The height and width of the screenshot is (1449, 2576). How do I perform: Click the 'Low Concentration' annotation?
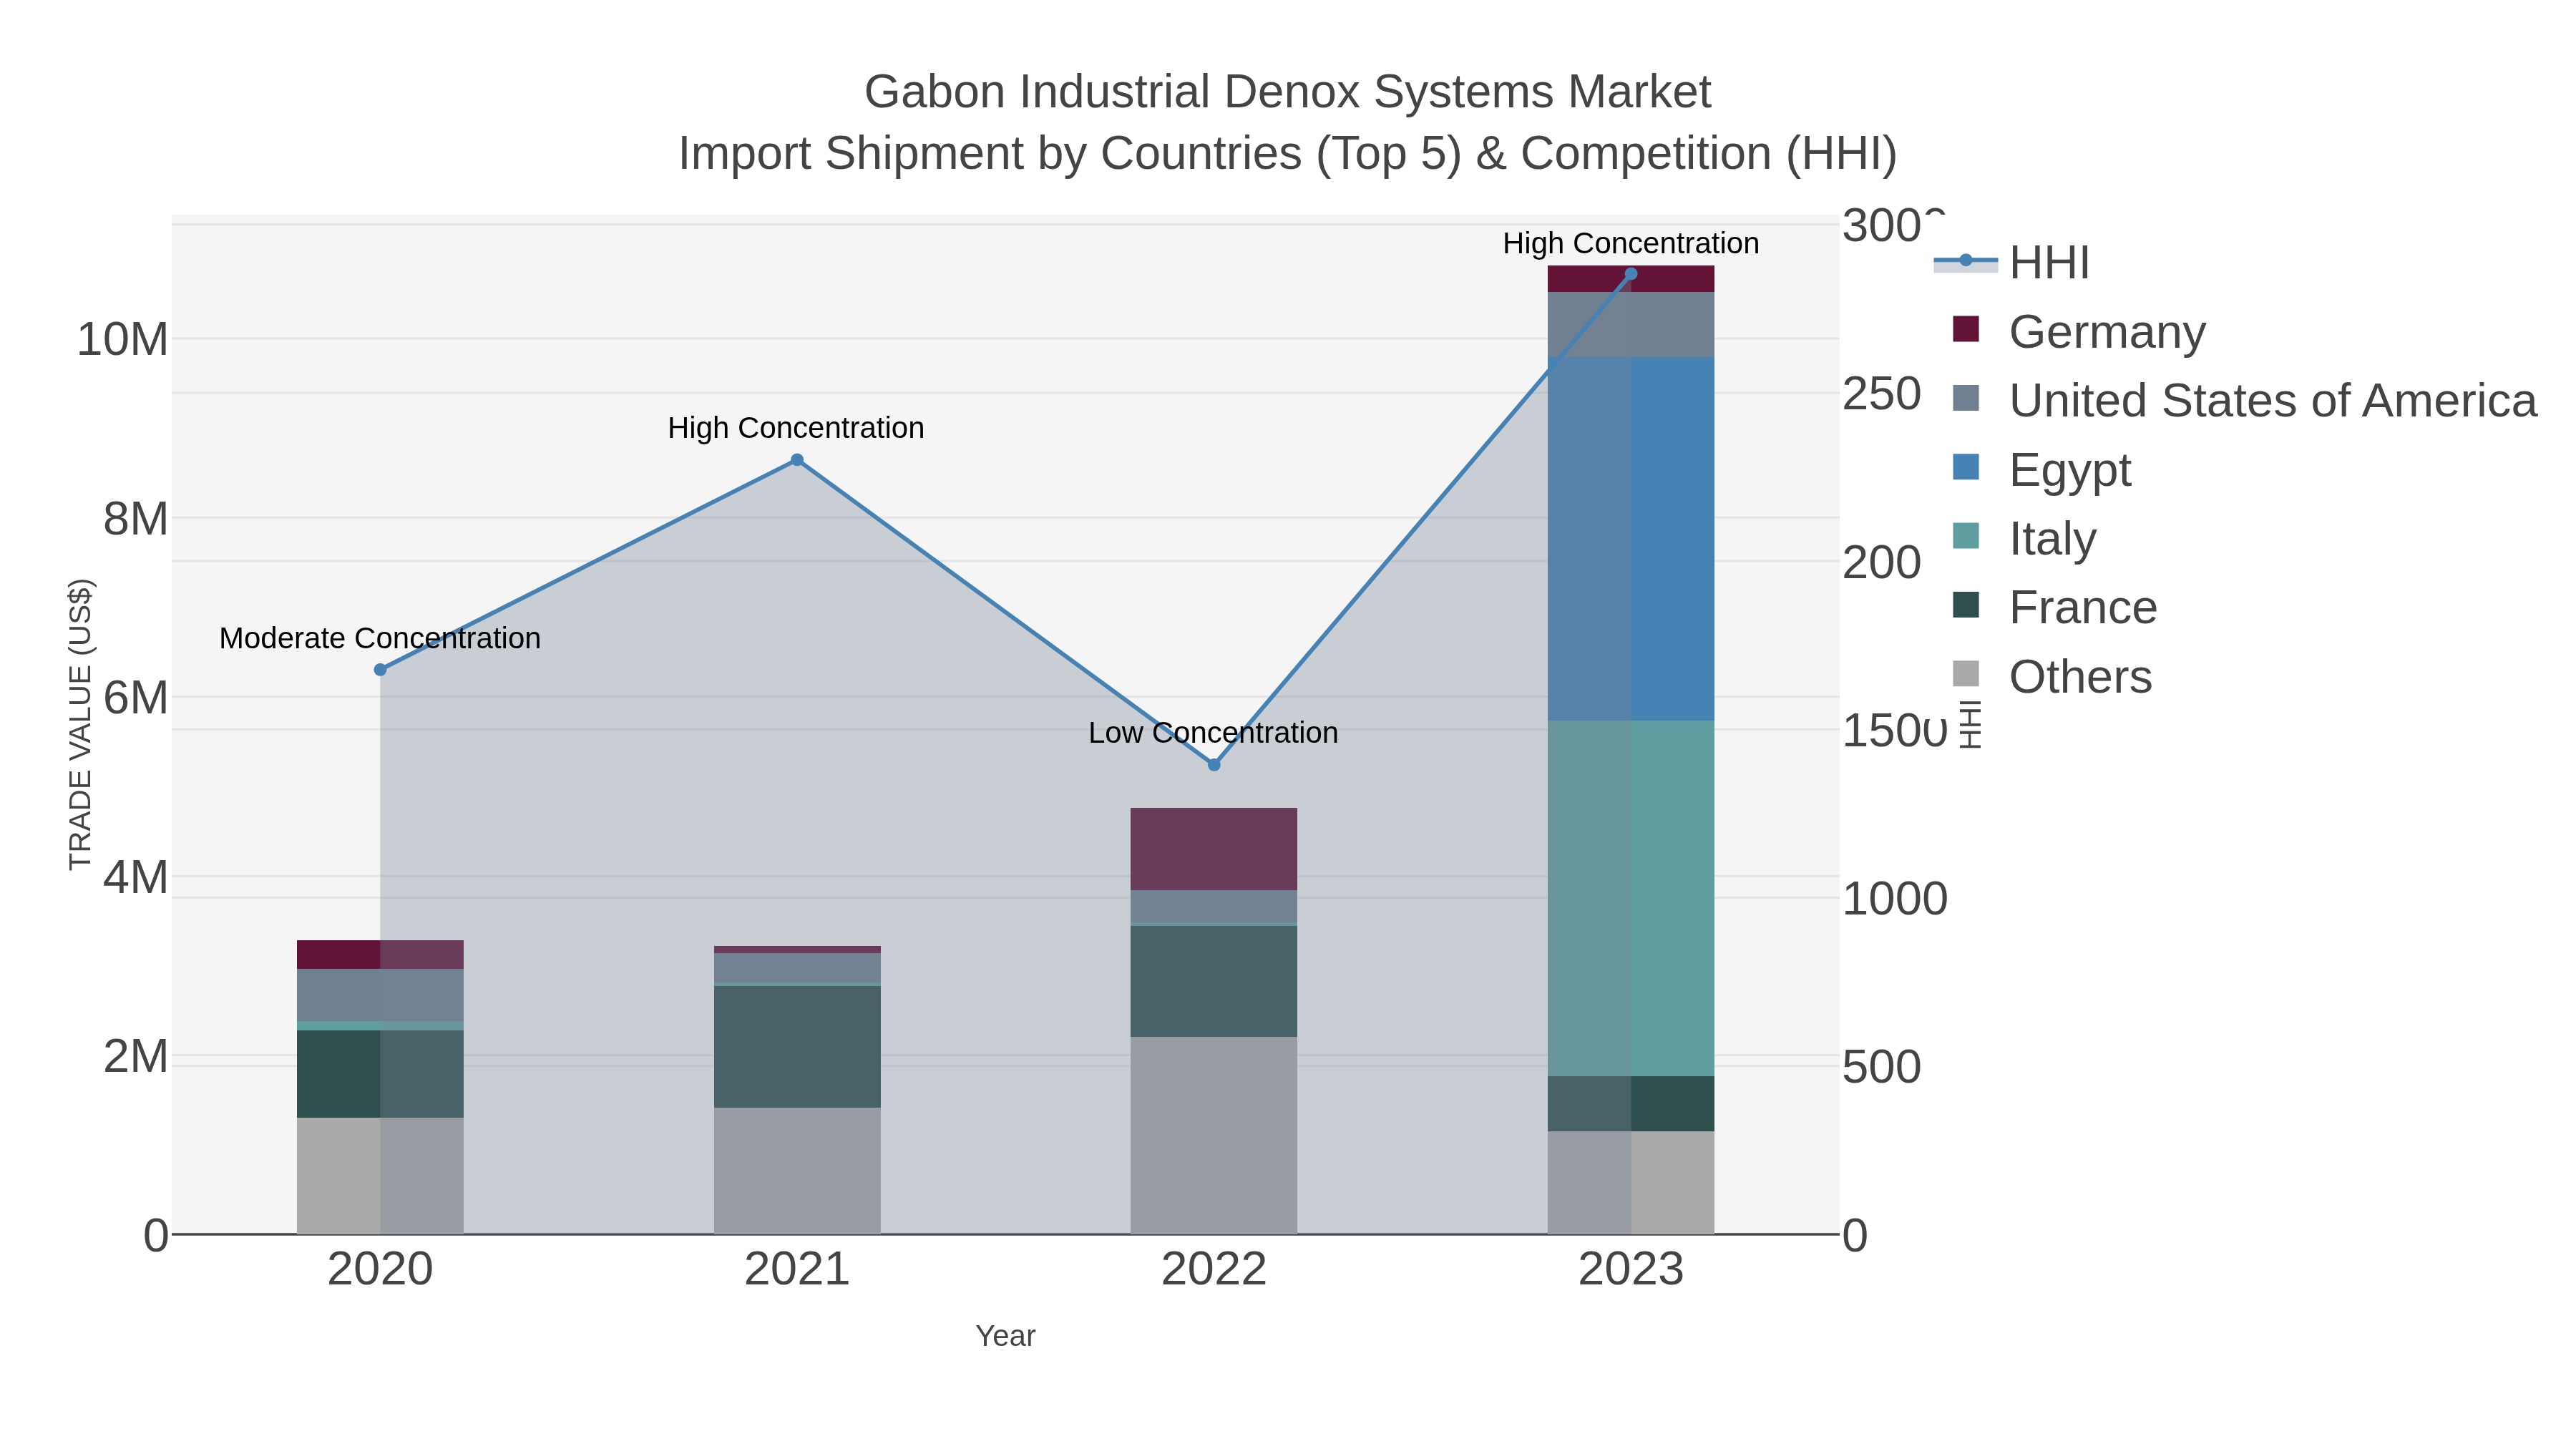(x=1213, y=733)
